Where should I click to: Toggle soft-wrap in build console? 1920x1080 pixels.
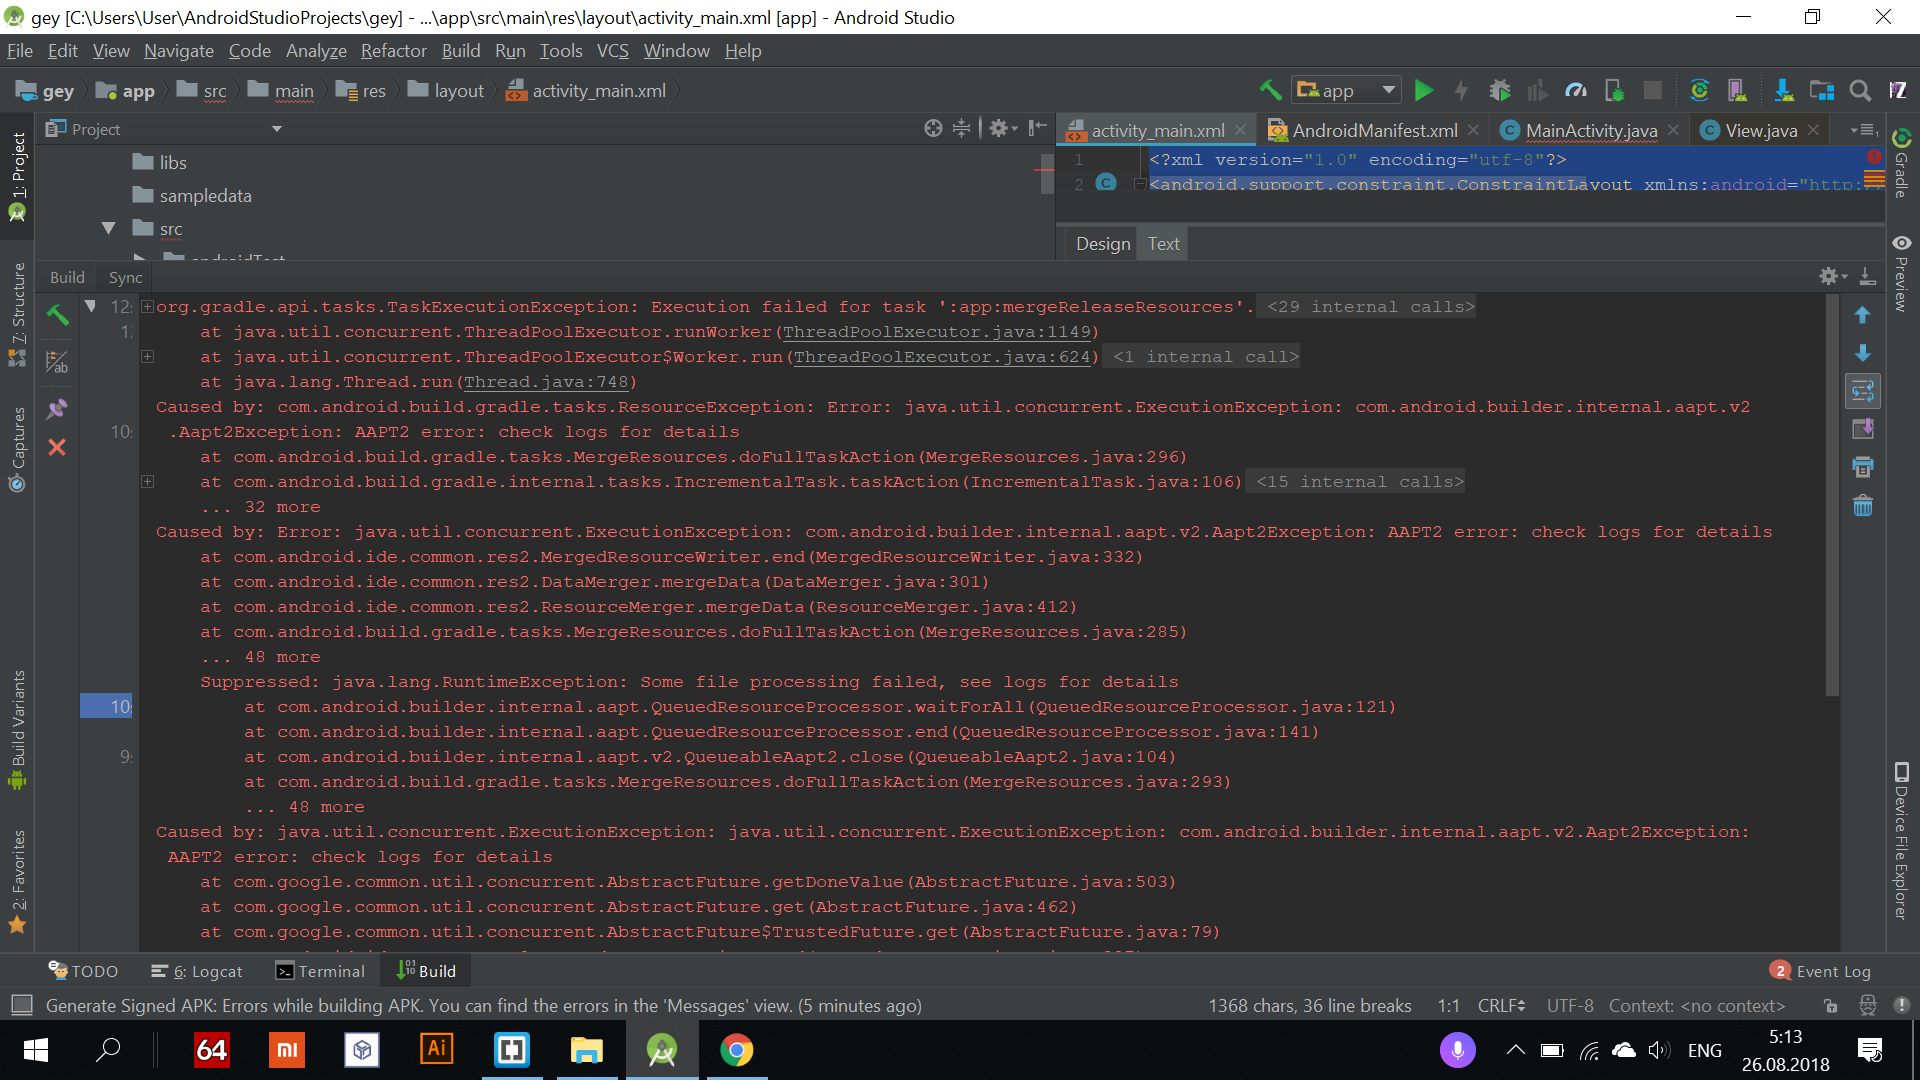pos(1862,391)
